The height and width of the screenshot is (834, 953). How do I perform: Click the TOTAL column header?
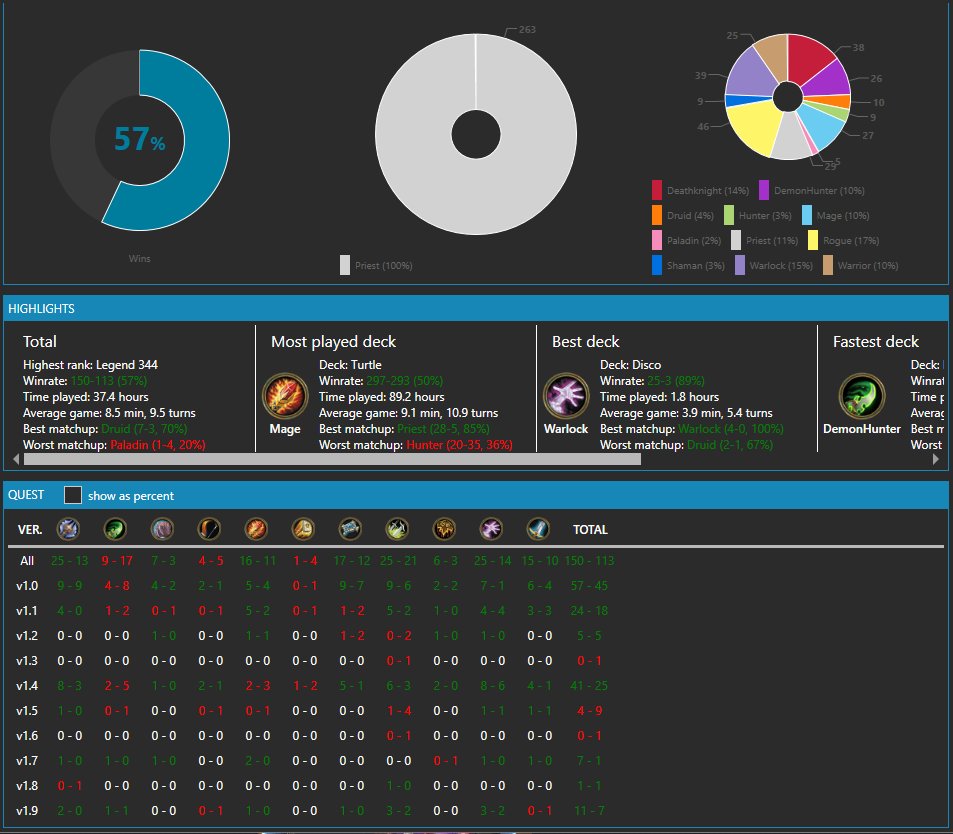[x=590, y=530]
